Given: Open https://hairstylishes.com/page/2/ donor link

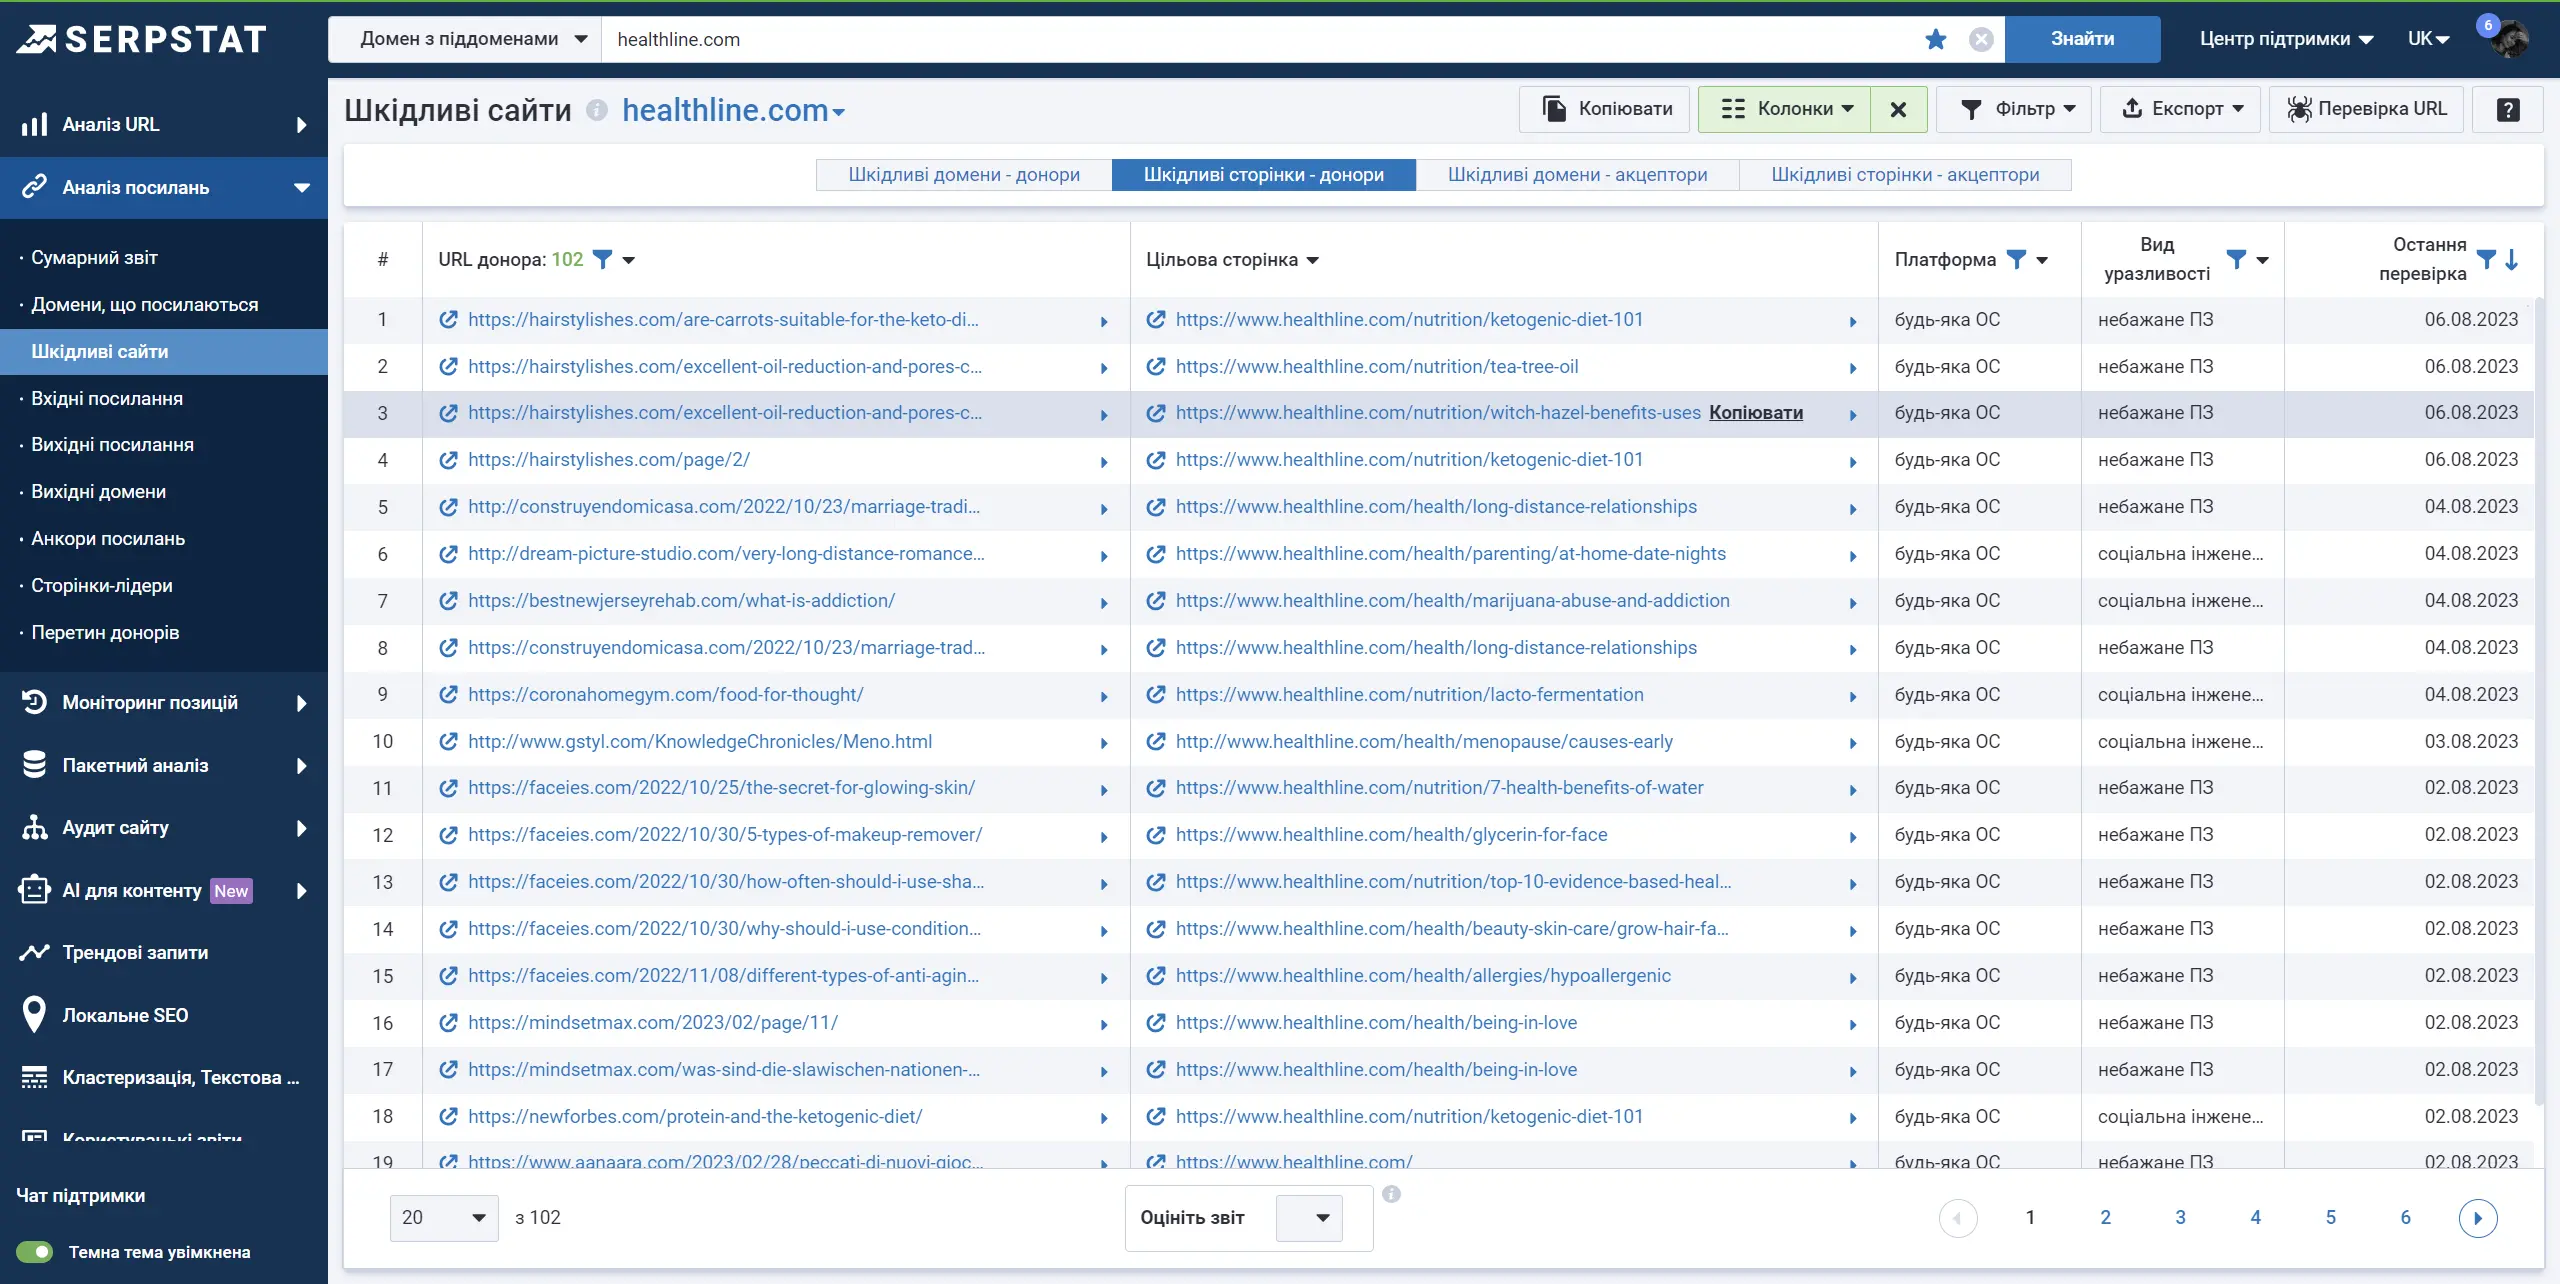Looking at the screenshot, I should [609, 460].
